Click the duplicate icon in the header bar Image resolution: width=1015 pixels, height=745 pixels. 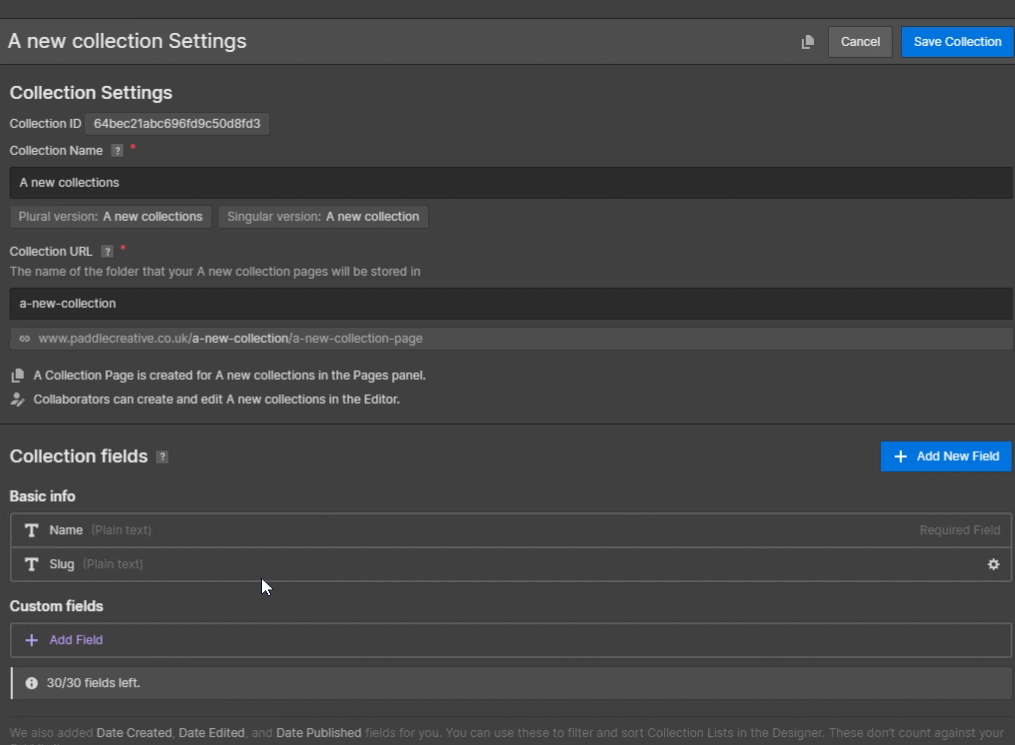[x=807, y=41]
